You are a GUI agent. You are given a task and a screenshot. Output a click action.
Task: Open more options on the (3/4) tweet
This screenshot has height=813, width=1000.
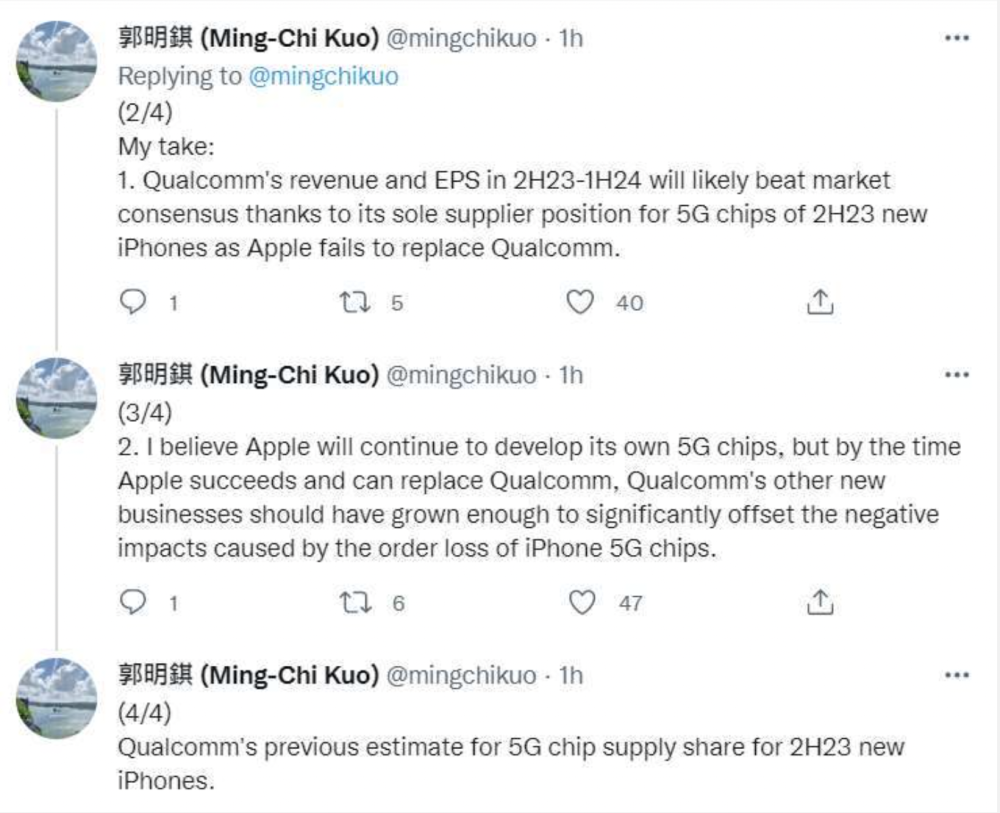[x=957, y=375]
